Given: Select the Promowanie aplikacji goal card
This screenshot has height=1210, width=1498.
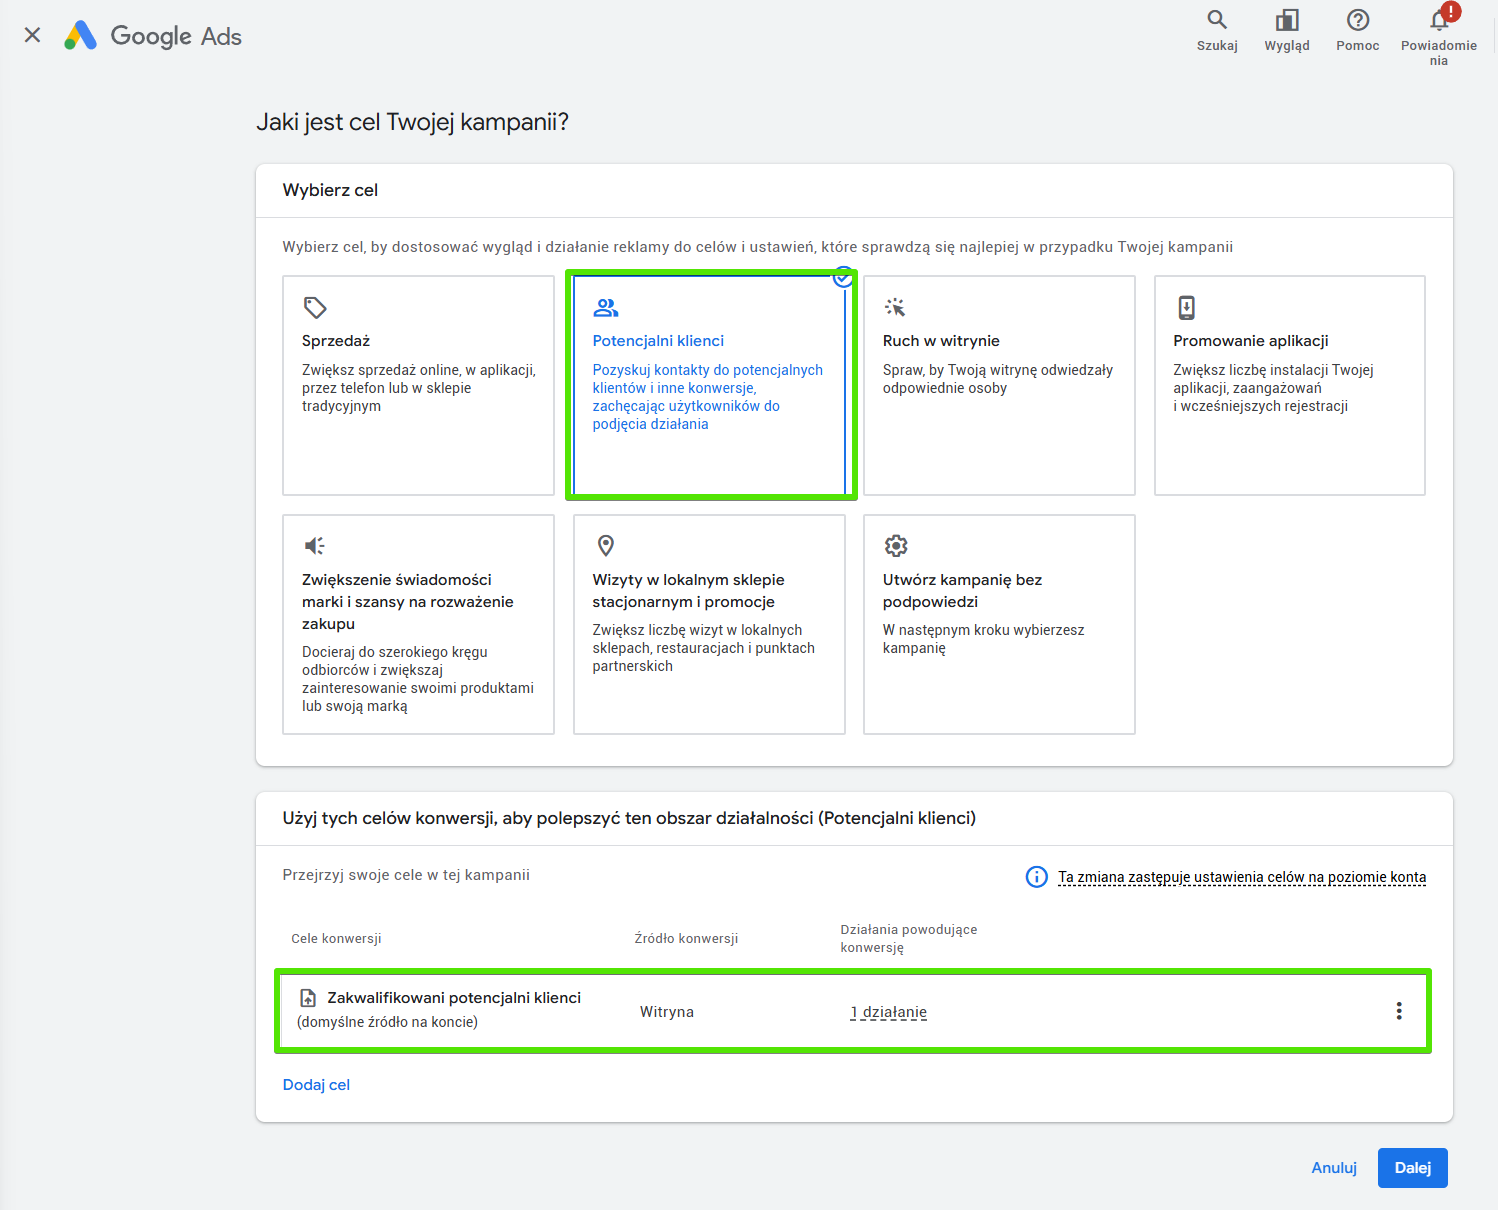Looking at the screenshot, I should tap(1289, 385).
